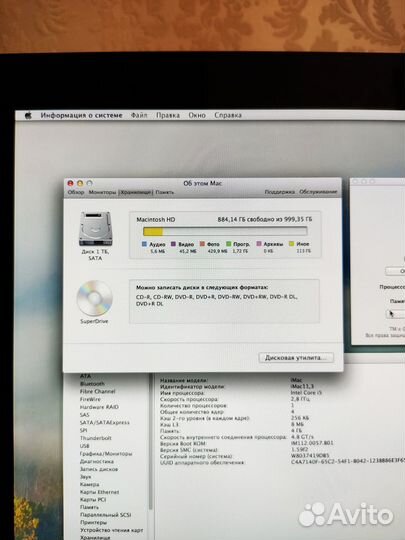This screenshot has height=540, width=405.
Task: Select Hardware RAID in the sidebar
Action: [x=99, y=407]
